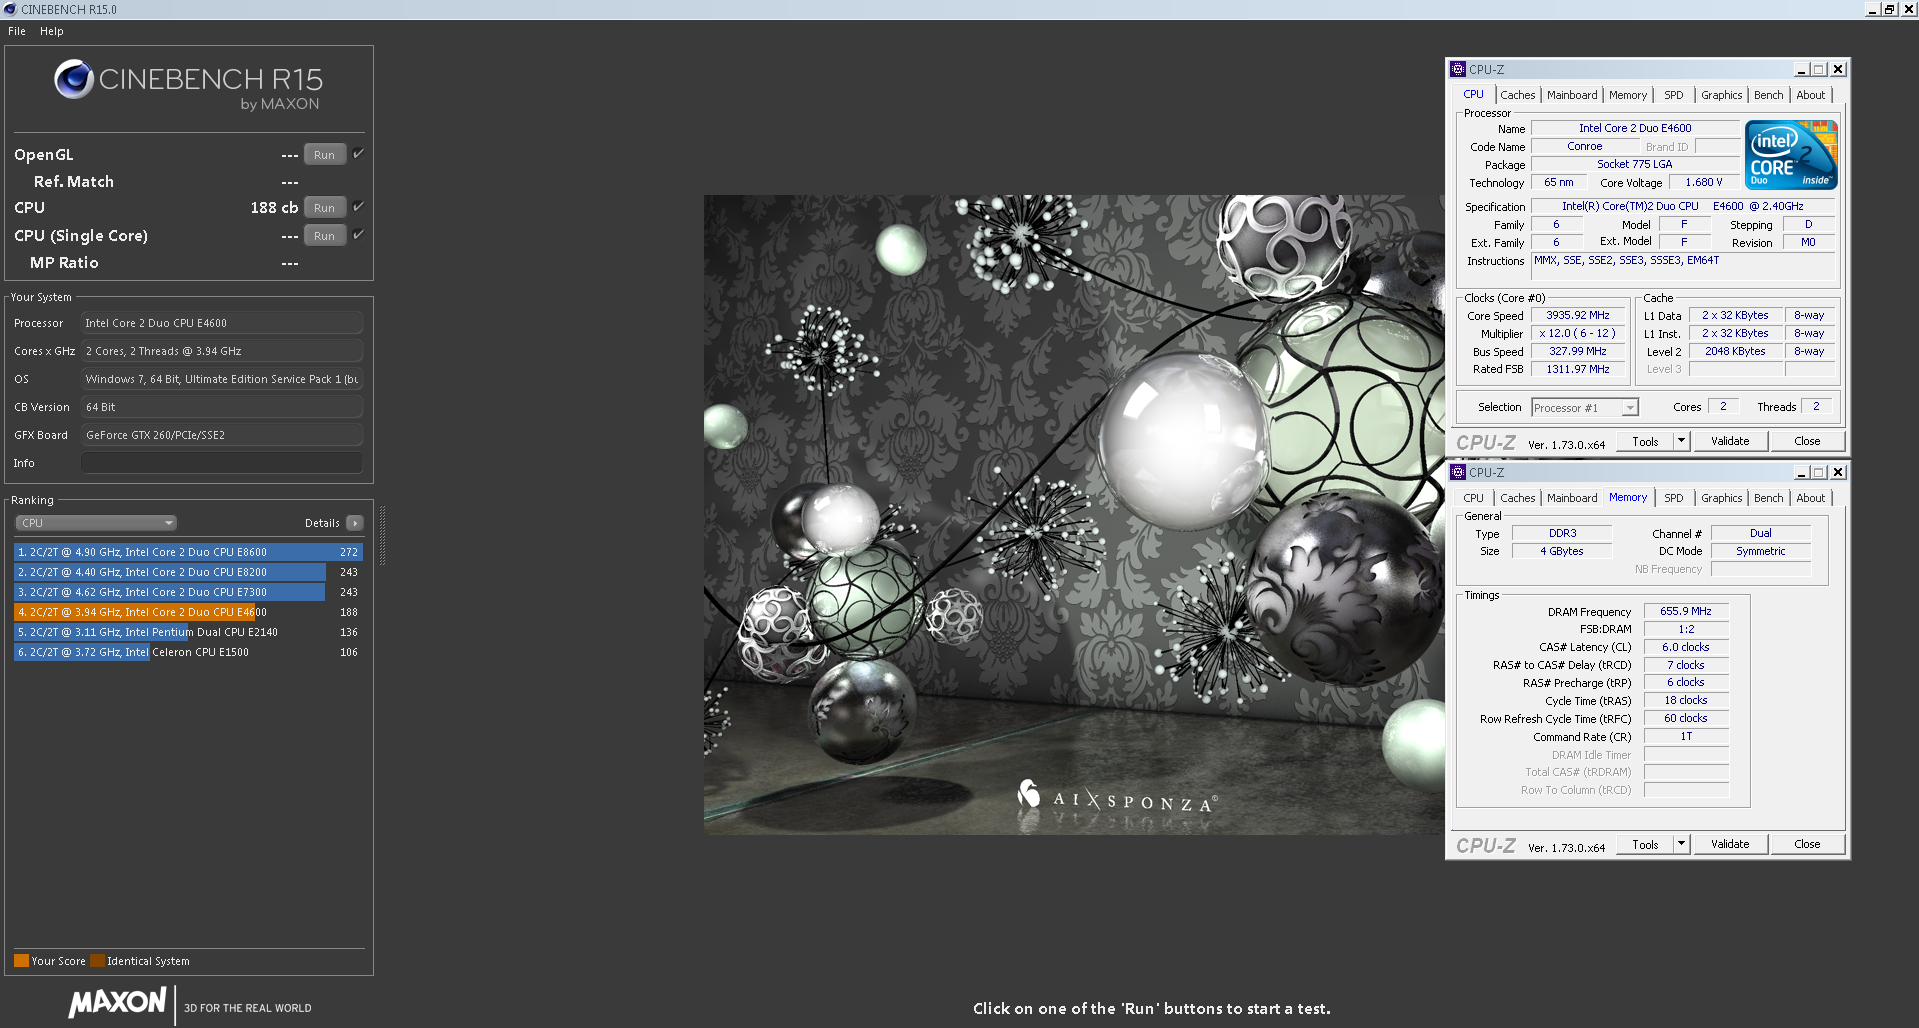The height and width of the screenshot is (1028, 1919).
Task: Click Close button in lower CPU-Z window
Action: [1807, 844]
